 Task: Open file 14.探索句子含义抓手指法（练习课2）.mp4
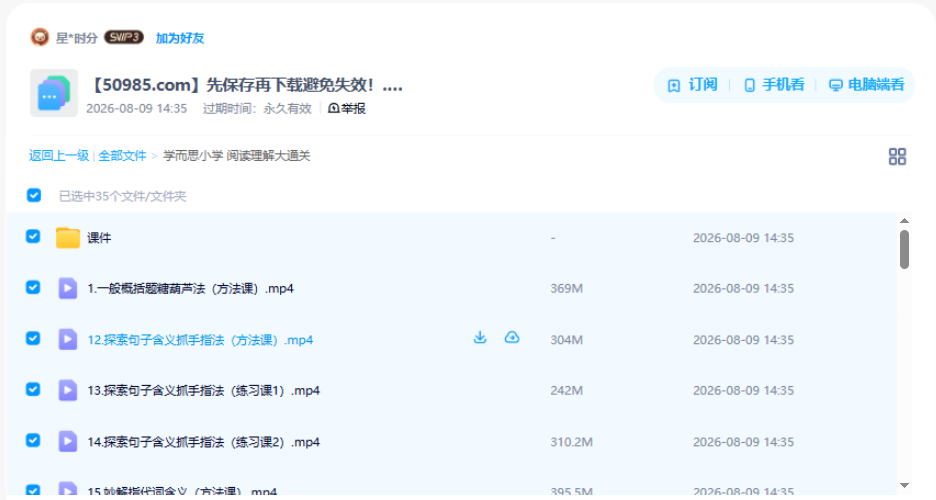pyautogui.click(x=204, y=442)
